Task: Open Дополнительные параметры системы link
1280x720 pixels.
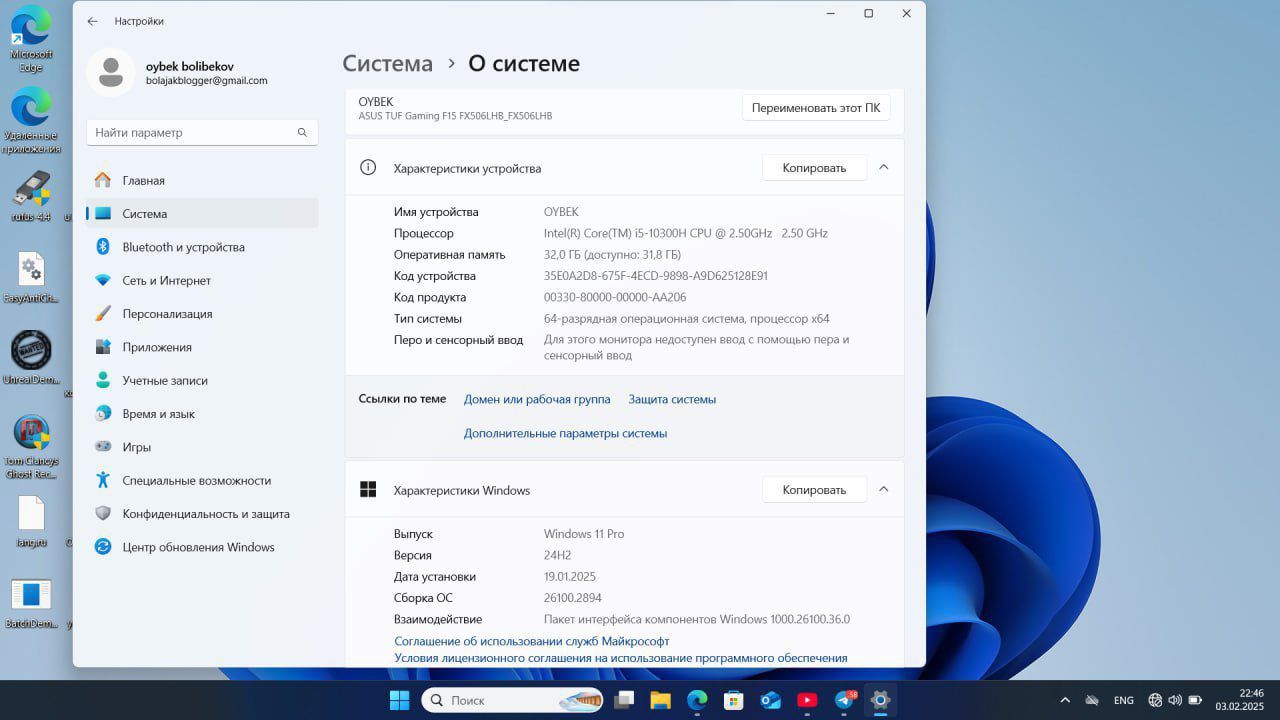Action: pos(565,433)
